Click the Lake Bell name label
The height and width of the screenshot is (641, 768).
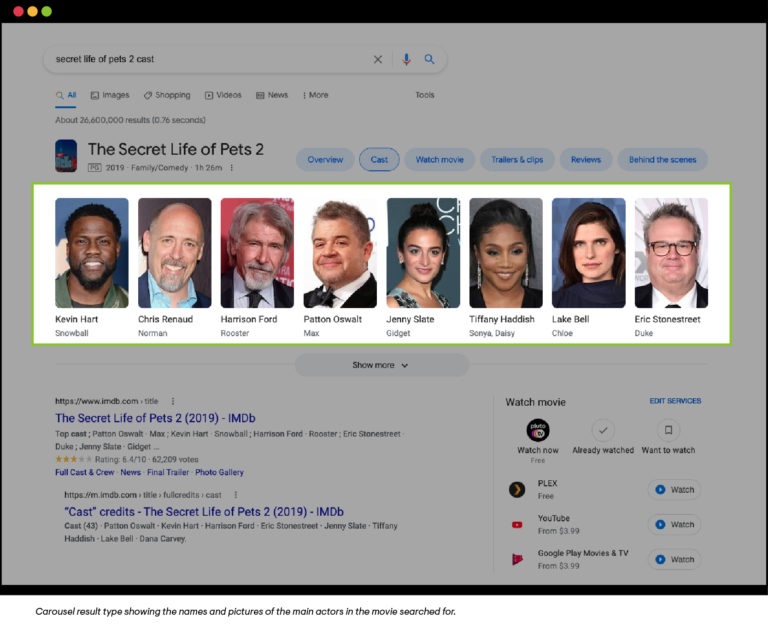[x=570, y=319]
